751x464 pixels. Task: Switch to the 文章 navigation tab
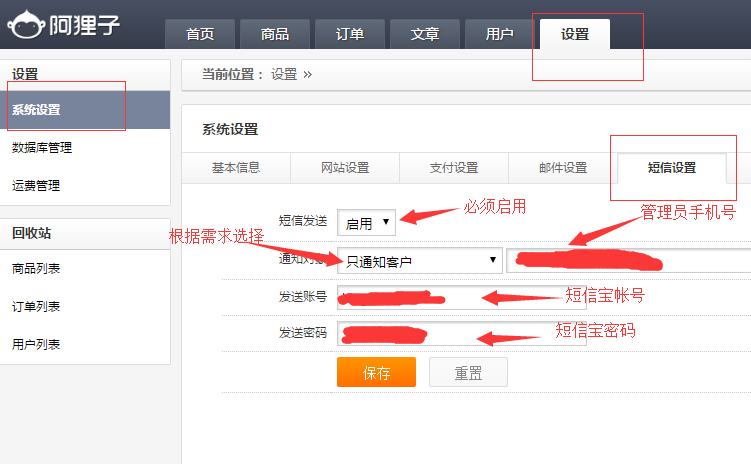[x=425, y=34]
